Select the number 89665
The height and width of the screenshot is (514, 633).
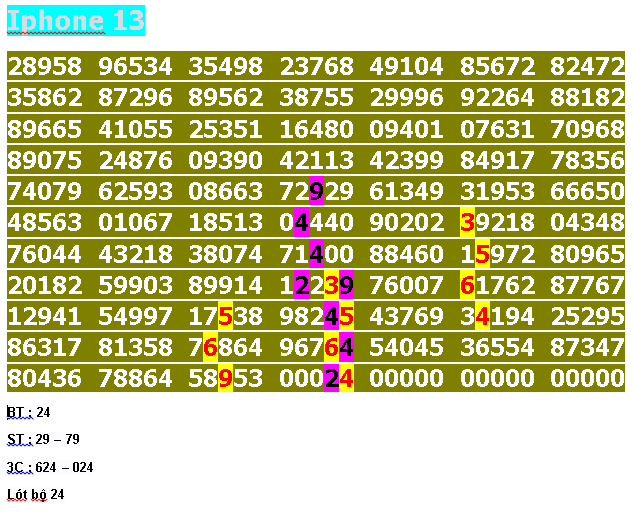coord(45,129)
